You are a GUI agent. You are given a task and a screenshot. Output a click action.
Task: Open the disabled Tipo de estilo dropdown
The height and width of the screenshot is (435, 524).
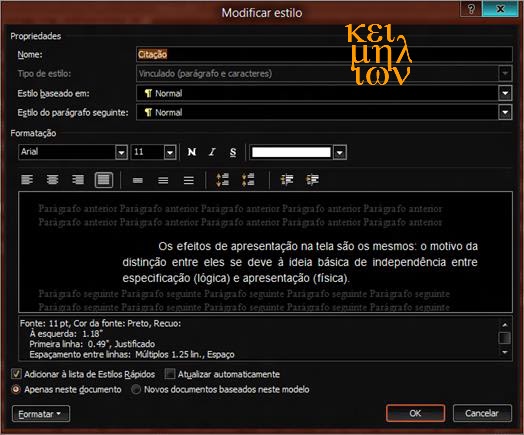(x=505, y=73)
